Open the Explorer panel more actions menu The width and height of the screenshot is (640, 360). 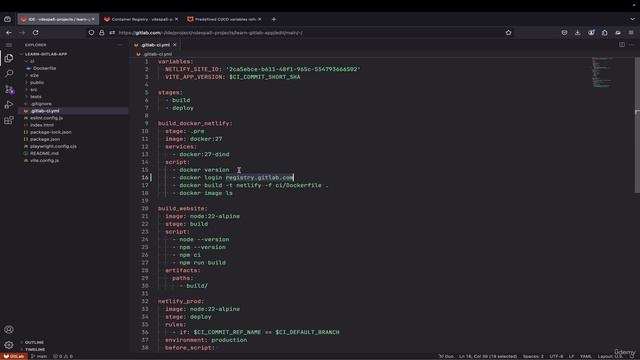coord(120,45)
